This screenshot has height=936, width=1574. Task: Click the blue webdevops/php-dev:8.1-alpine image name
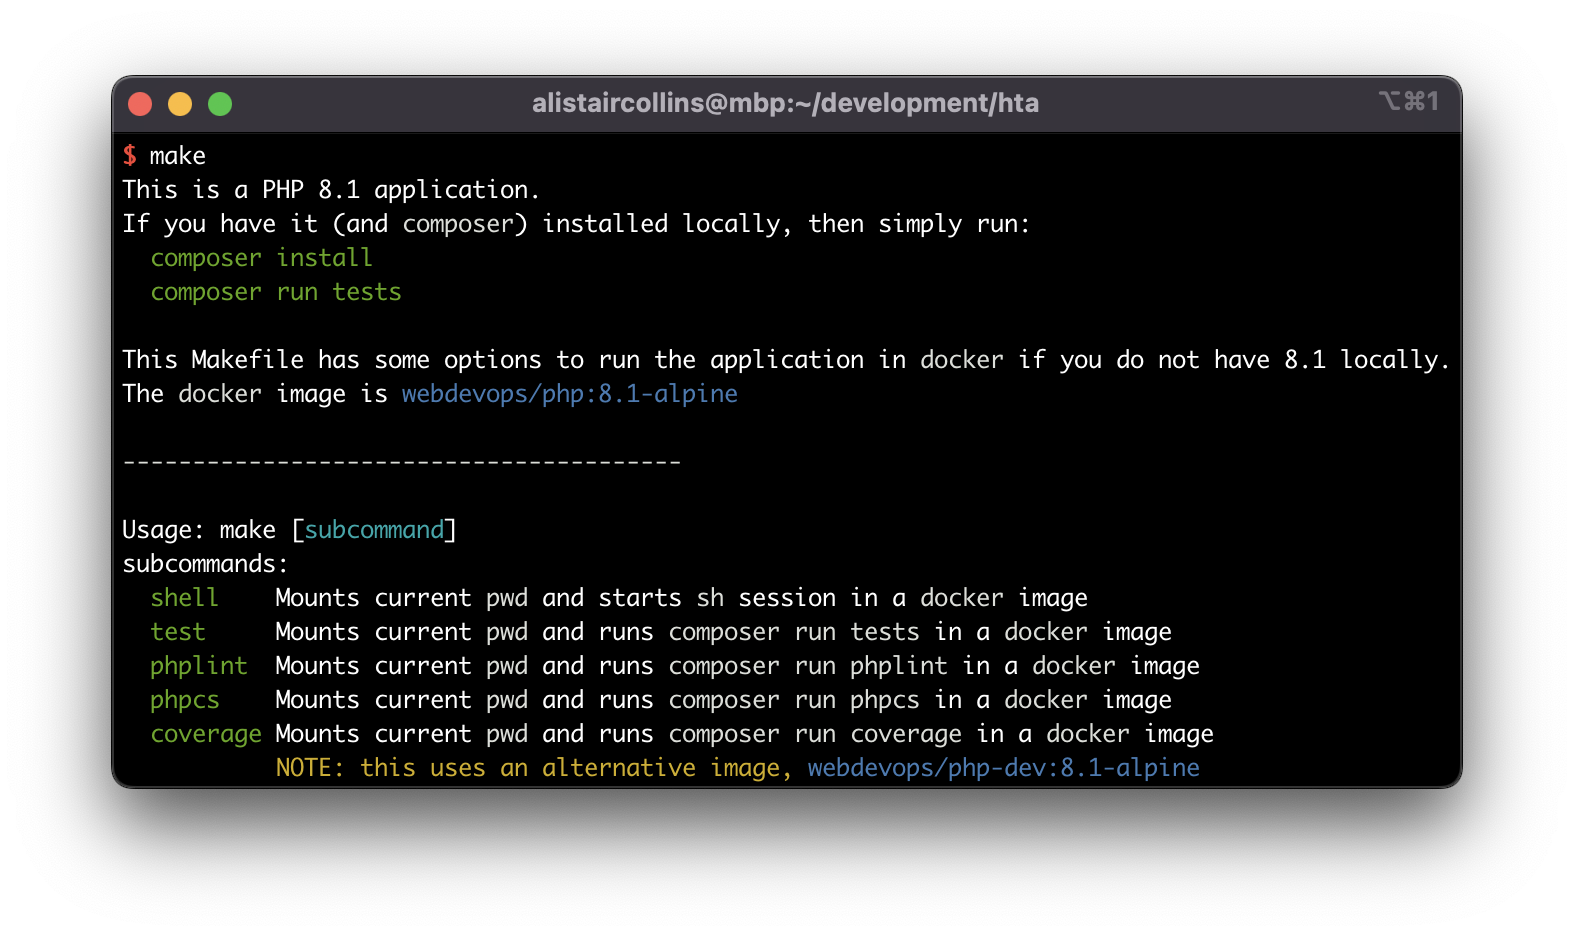(1004, 768)
